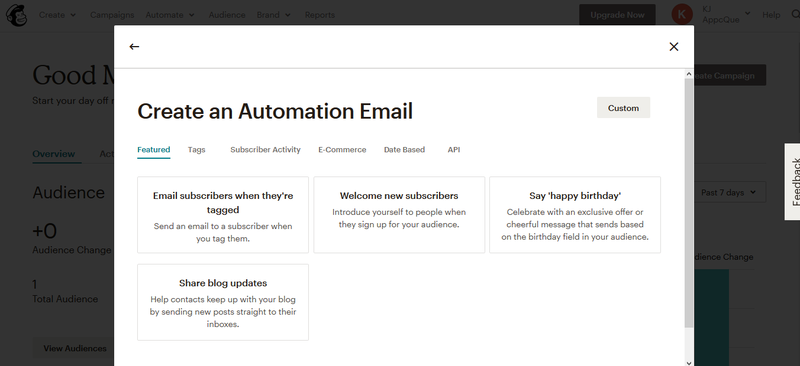Expand the Create menu
This screenshot has height=366, width=800.
point(57,15)
